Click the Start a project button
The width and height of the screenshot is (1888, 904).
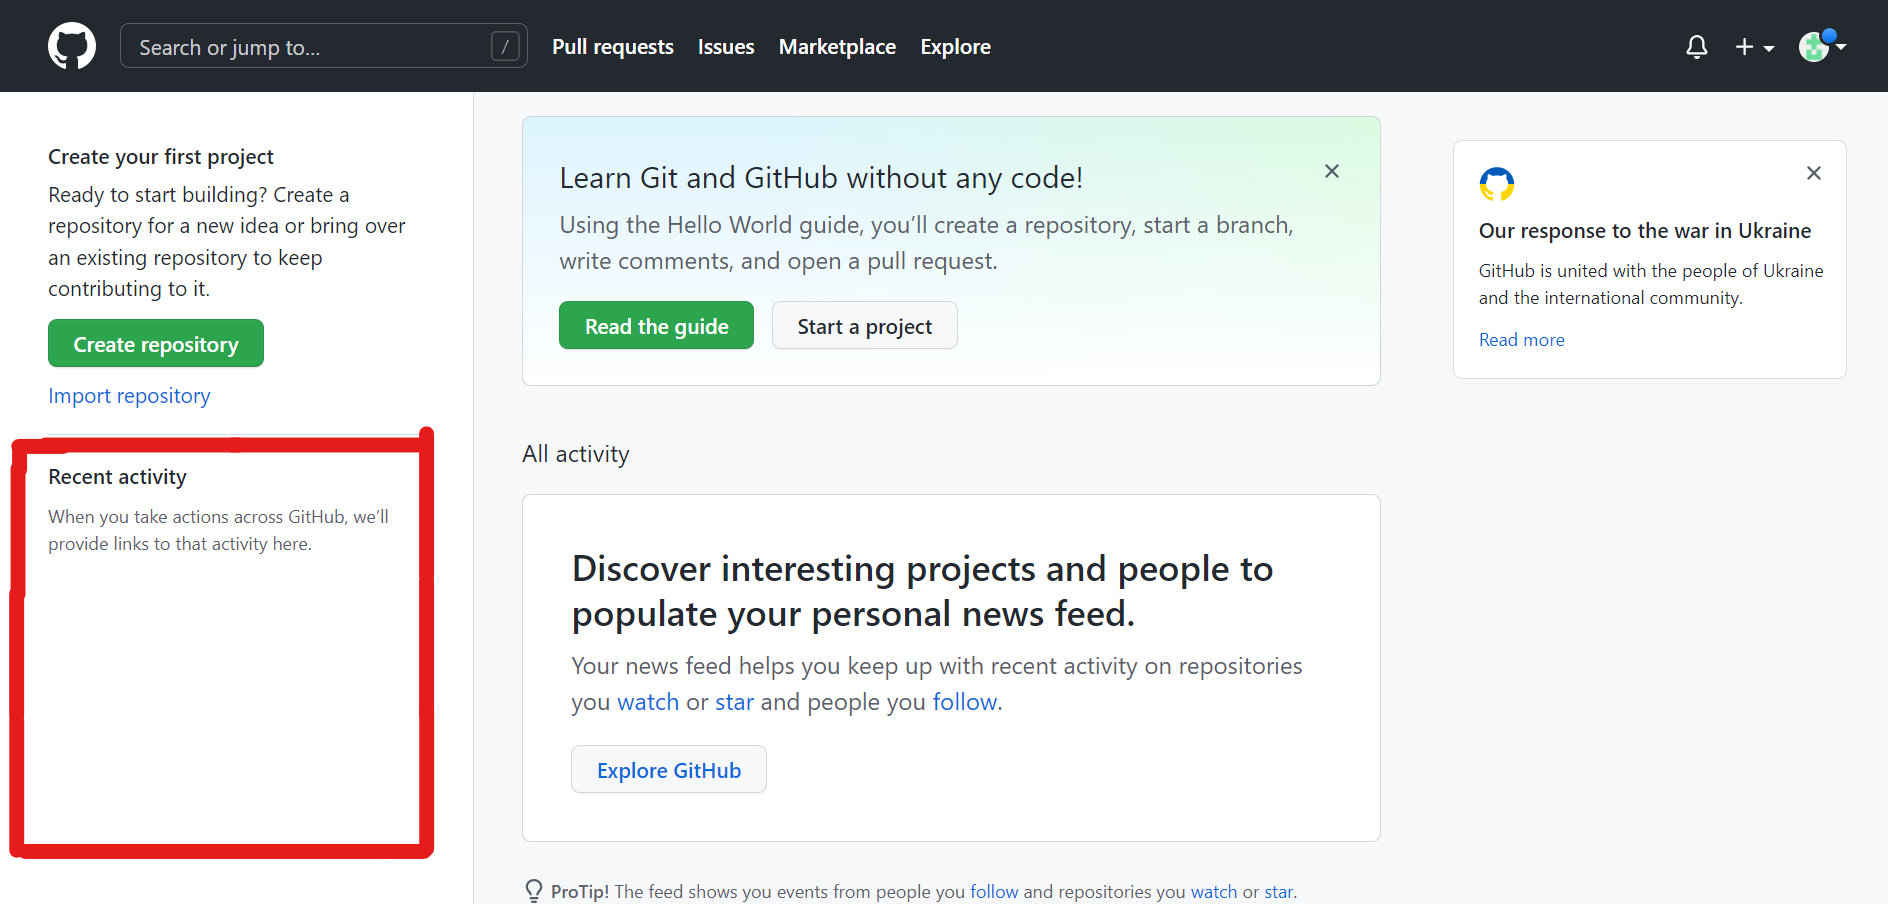click(x=865, y=325)
